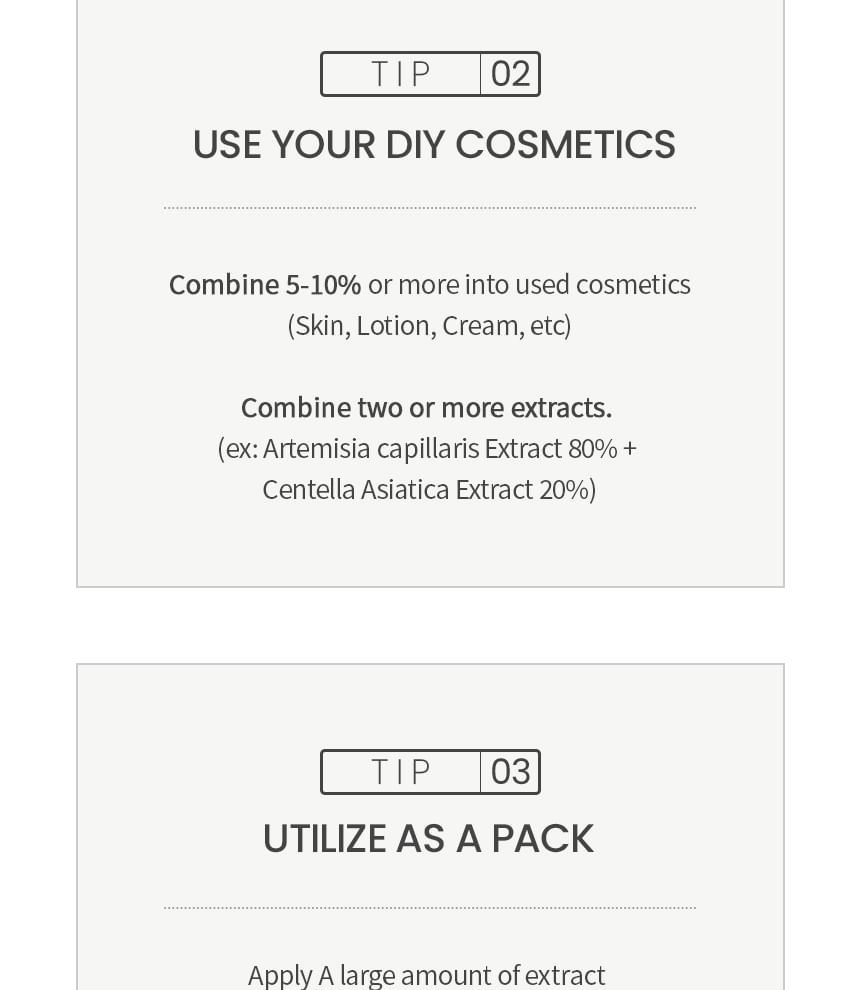Image resolution: width=860 pixels, height=990 pixels.
Task: Click the TIP 03 badge label
Action: tap(430, 772)
